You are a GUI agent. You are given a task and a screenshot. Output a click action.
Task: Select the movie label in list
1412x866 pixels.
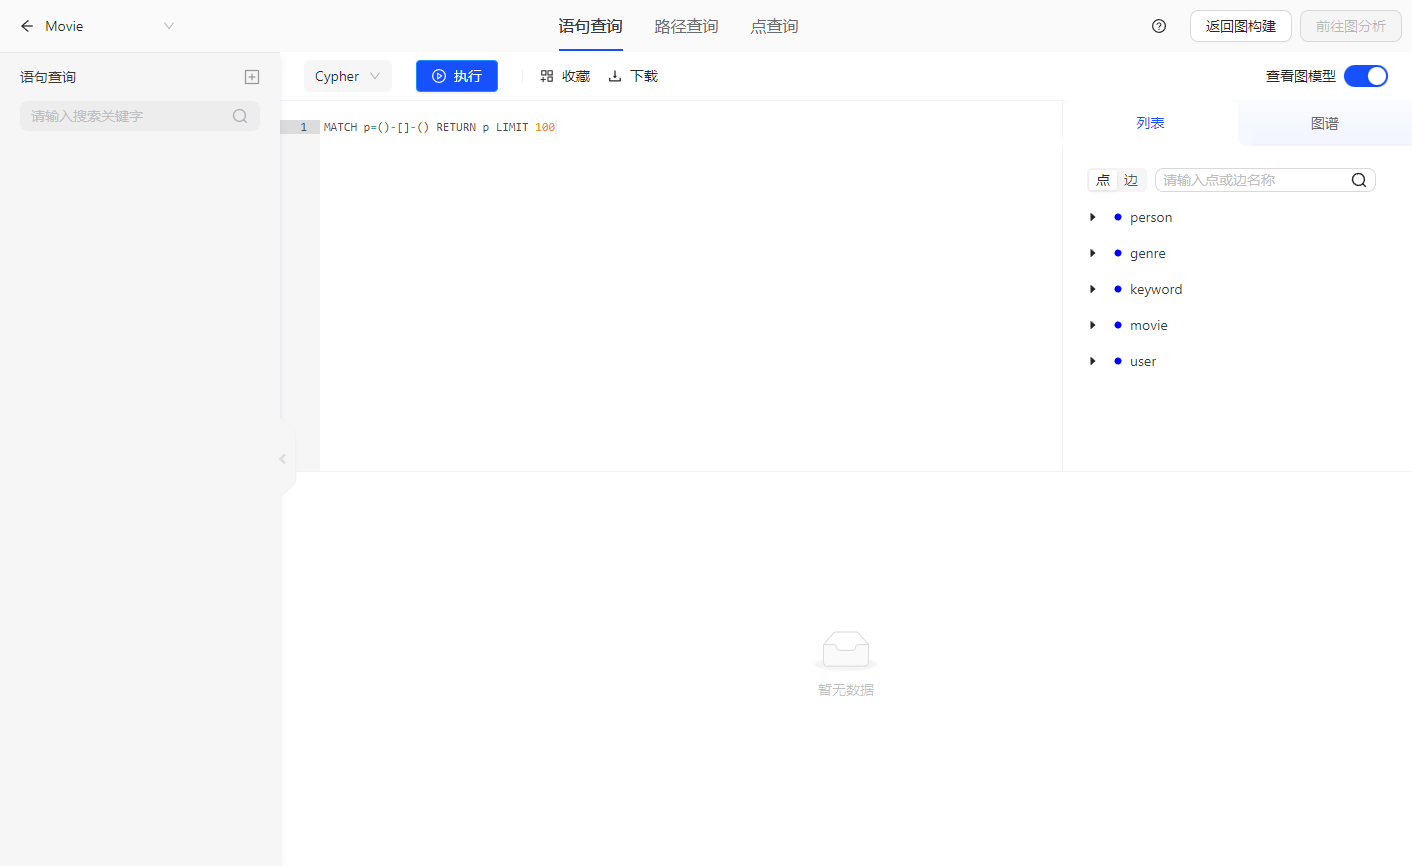(x=1149, y=325)
